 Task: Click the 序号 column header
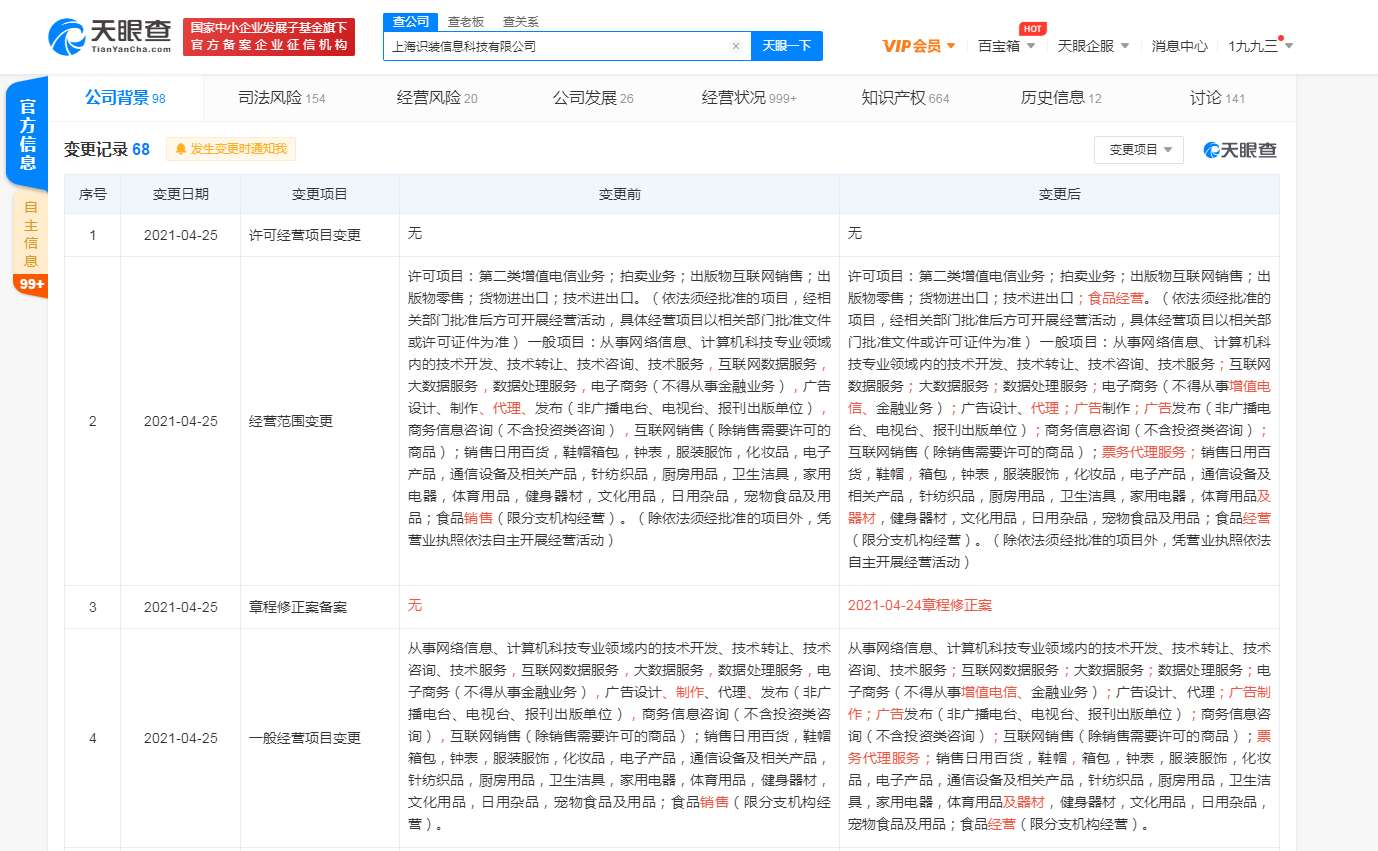pyautogui.click(x=93, y=194)
